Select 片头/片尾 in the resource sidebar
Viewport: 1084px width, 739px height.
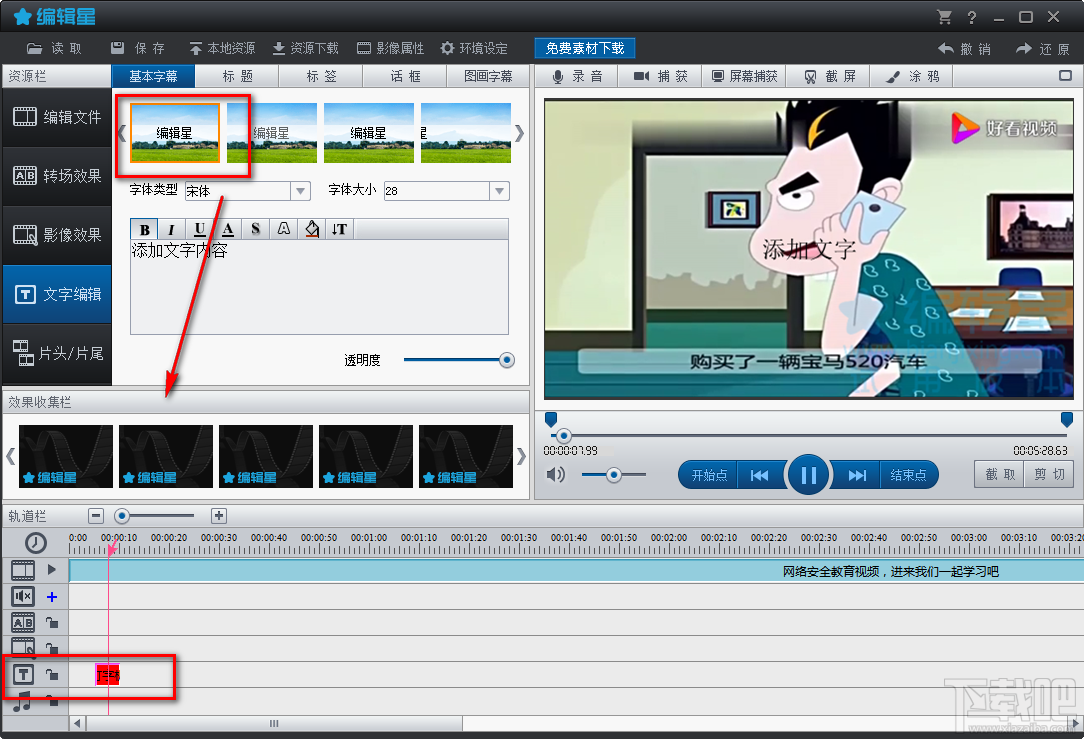pos(57,354)
